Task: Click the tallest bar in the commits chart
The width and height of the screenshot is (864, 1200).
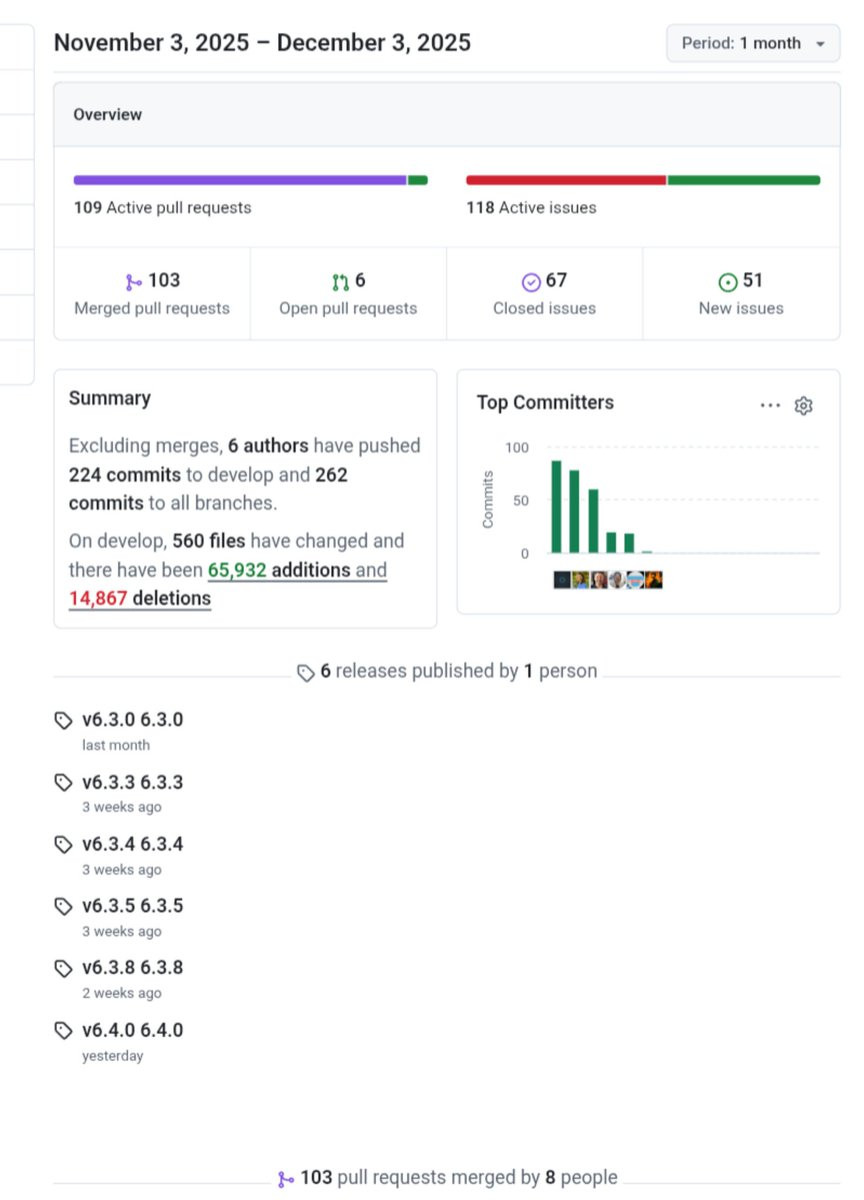Action: 556,507
